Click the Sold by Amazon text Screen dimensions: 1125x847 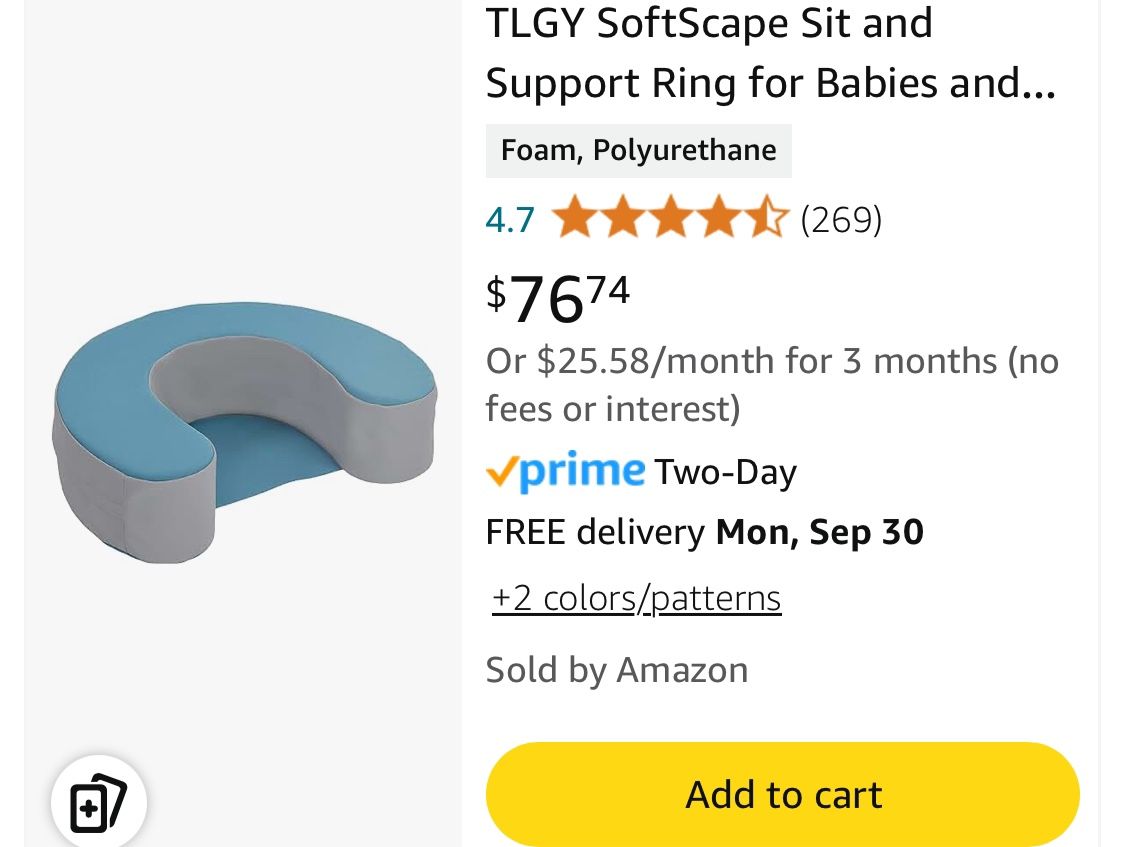coord(616,670)
